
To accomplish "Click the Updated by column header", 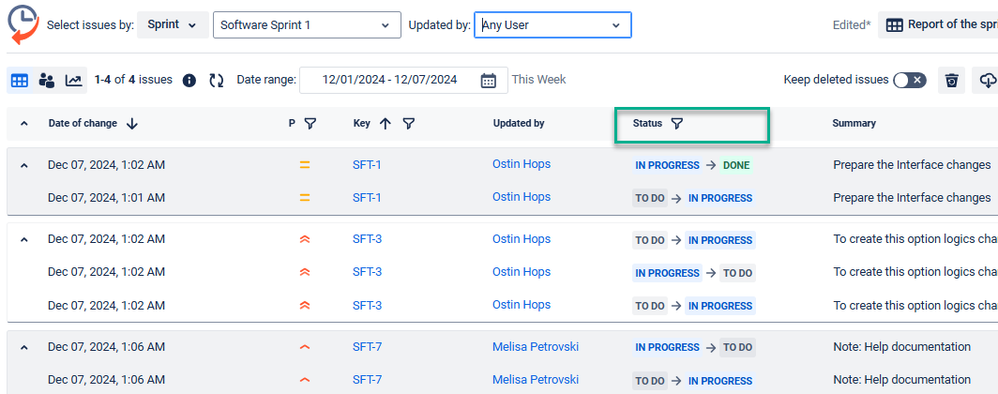I will (x=518, y=123).
